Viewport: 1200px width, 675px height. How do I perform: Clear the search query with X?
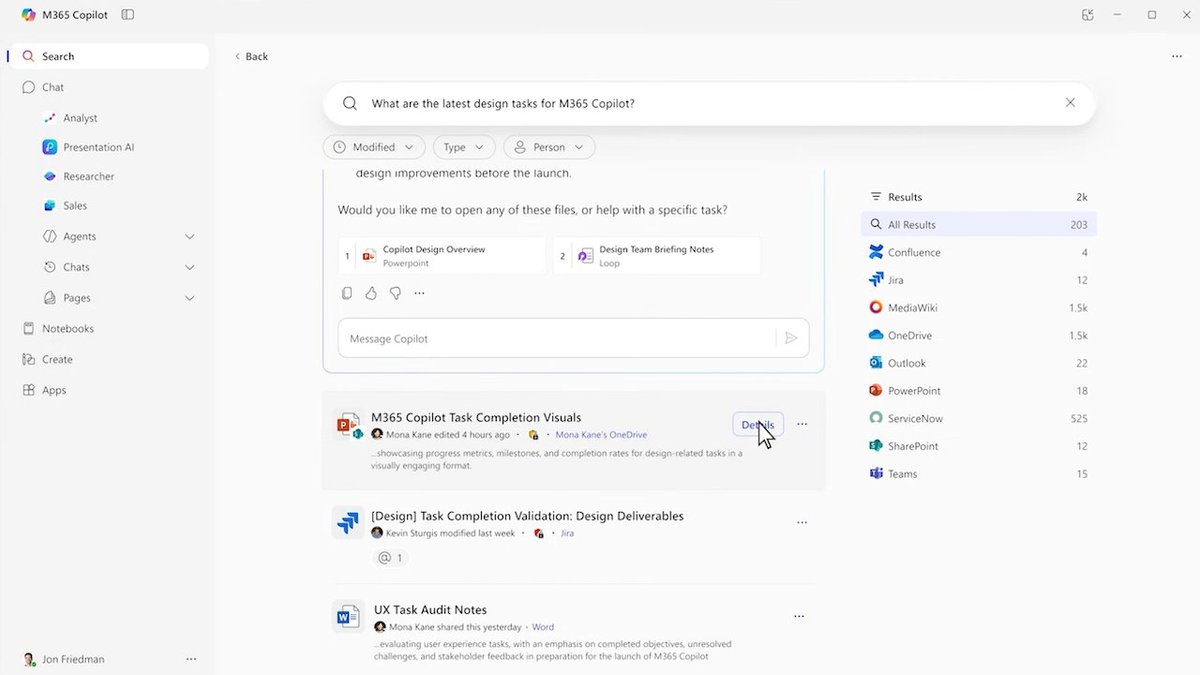1070,103
